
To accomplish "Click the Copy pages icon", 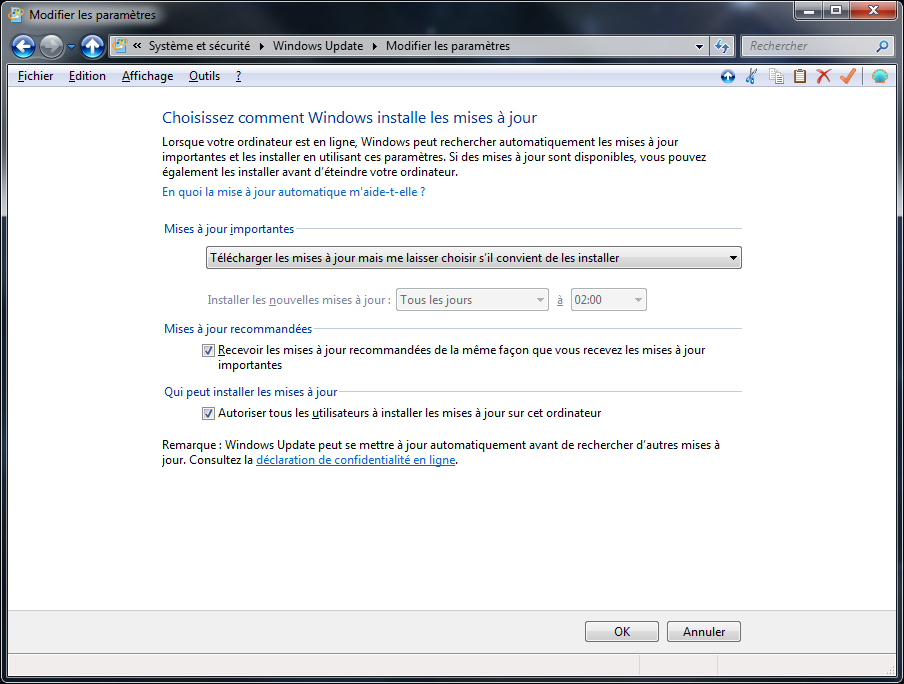I will pyautogui.click(x=776, y=76).
